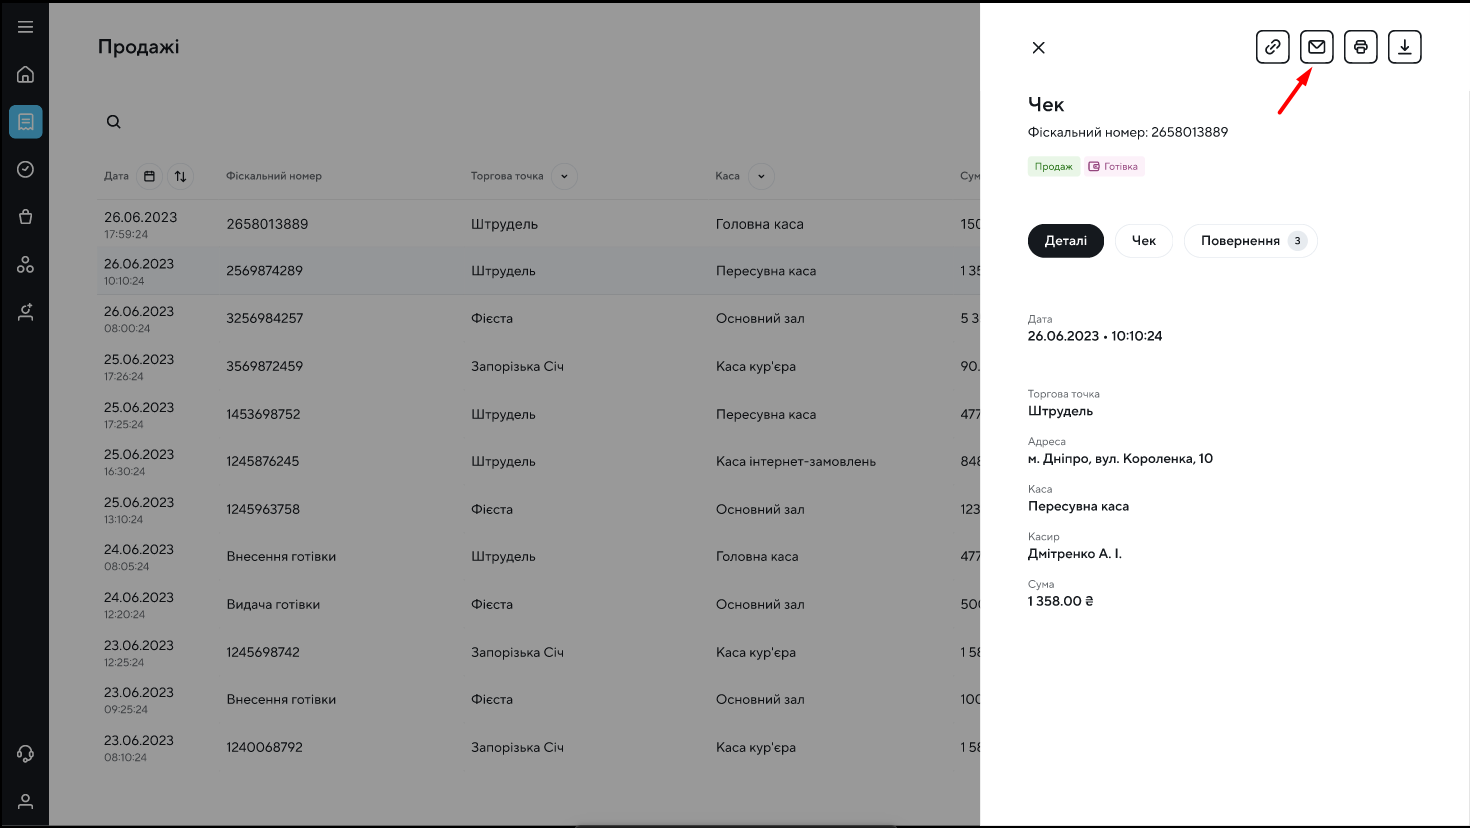Open the Повернення tab
Screen dimensions: 1470x828
coord(1250,241)
